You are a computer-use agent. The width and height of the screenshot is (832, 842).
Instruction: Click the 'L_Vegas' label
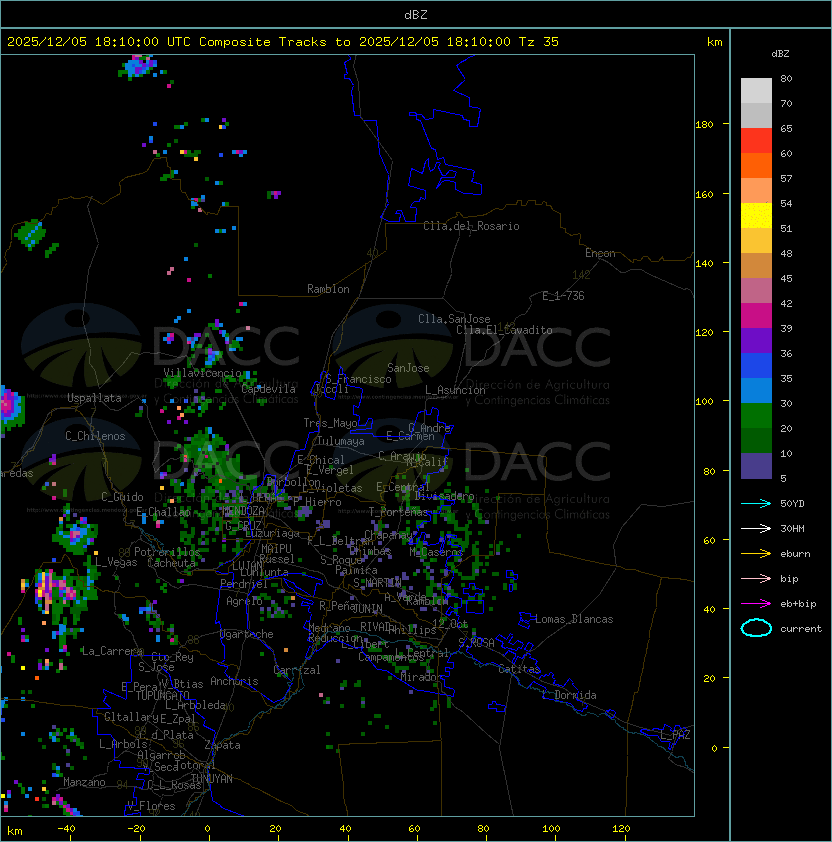click(116, 563)
